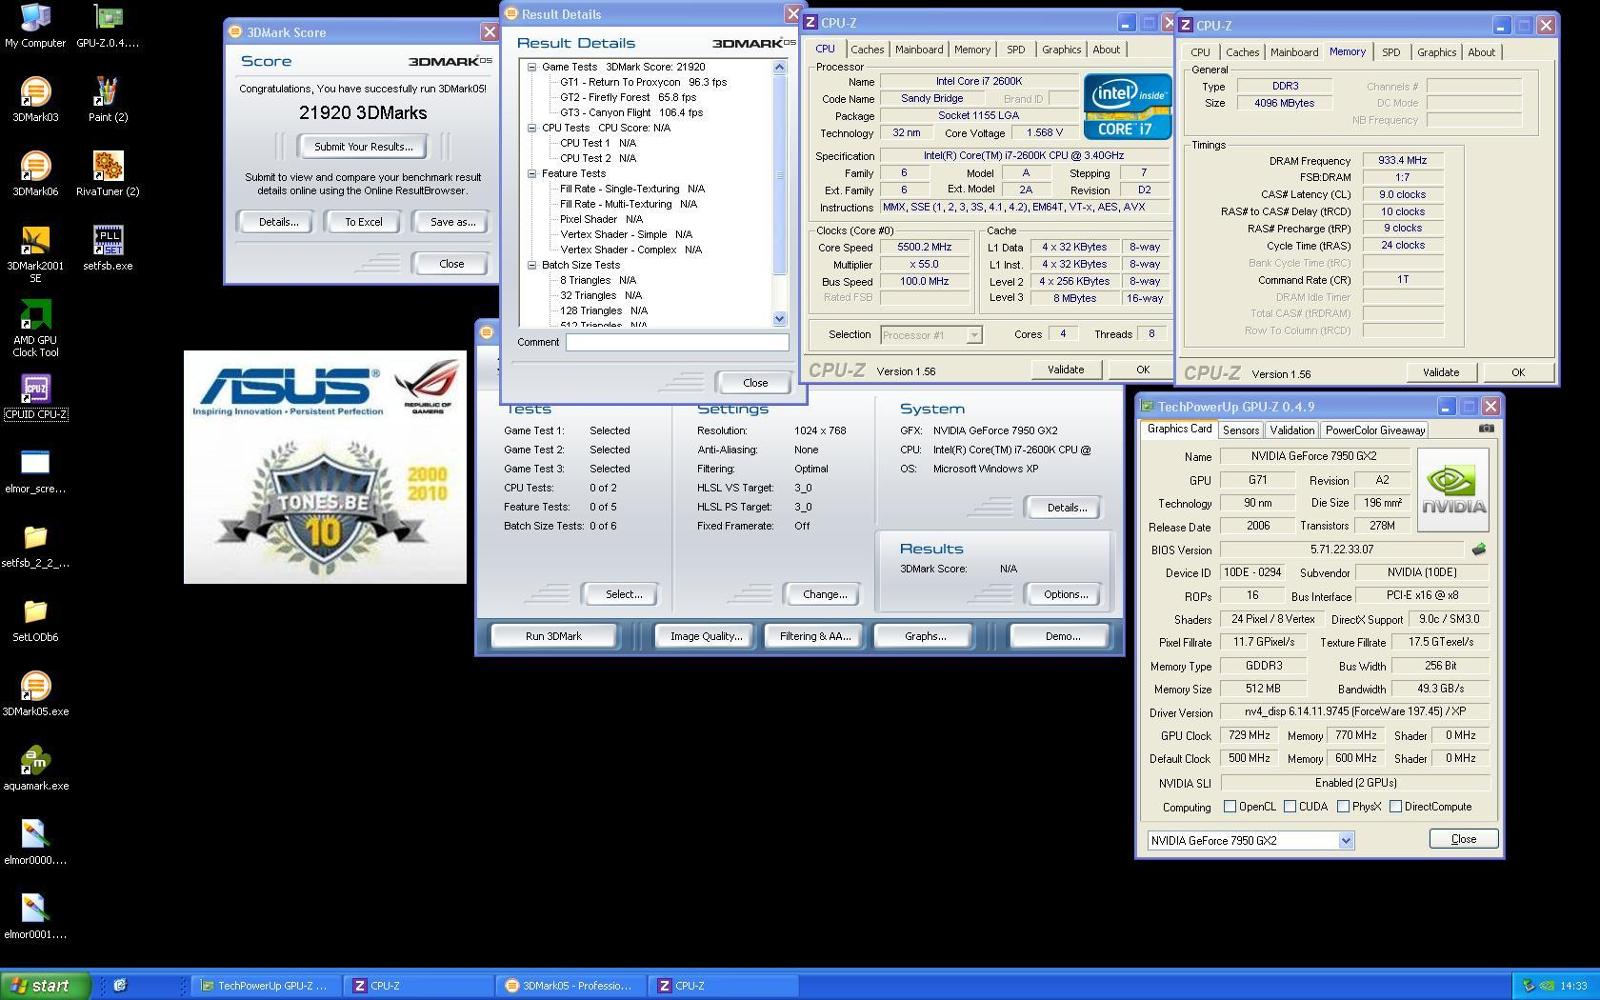This screenshot has width=1600, height=1000.
Task: Open Paint (2) desktop shortcut
Action: click(x=107, y=100)
